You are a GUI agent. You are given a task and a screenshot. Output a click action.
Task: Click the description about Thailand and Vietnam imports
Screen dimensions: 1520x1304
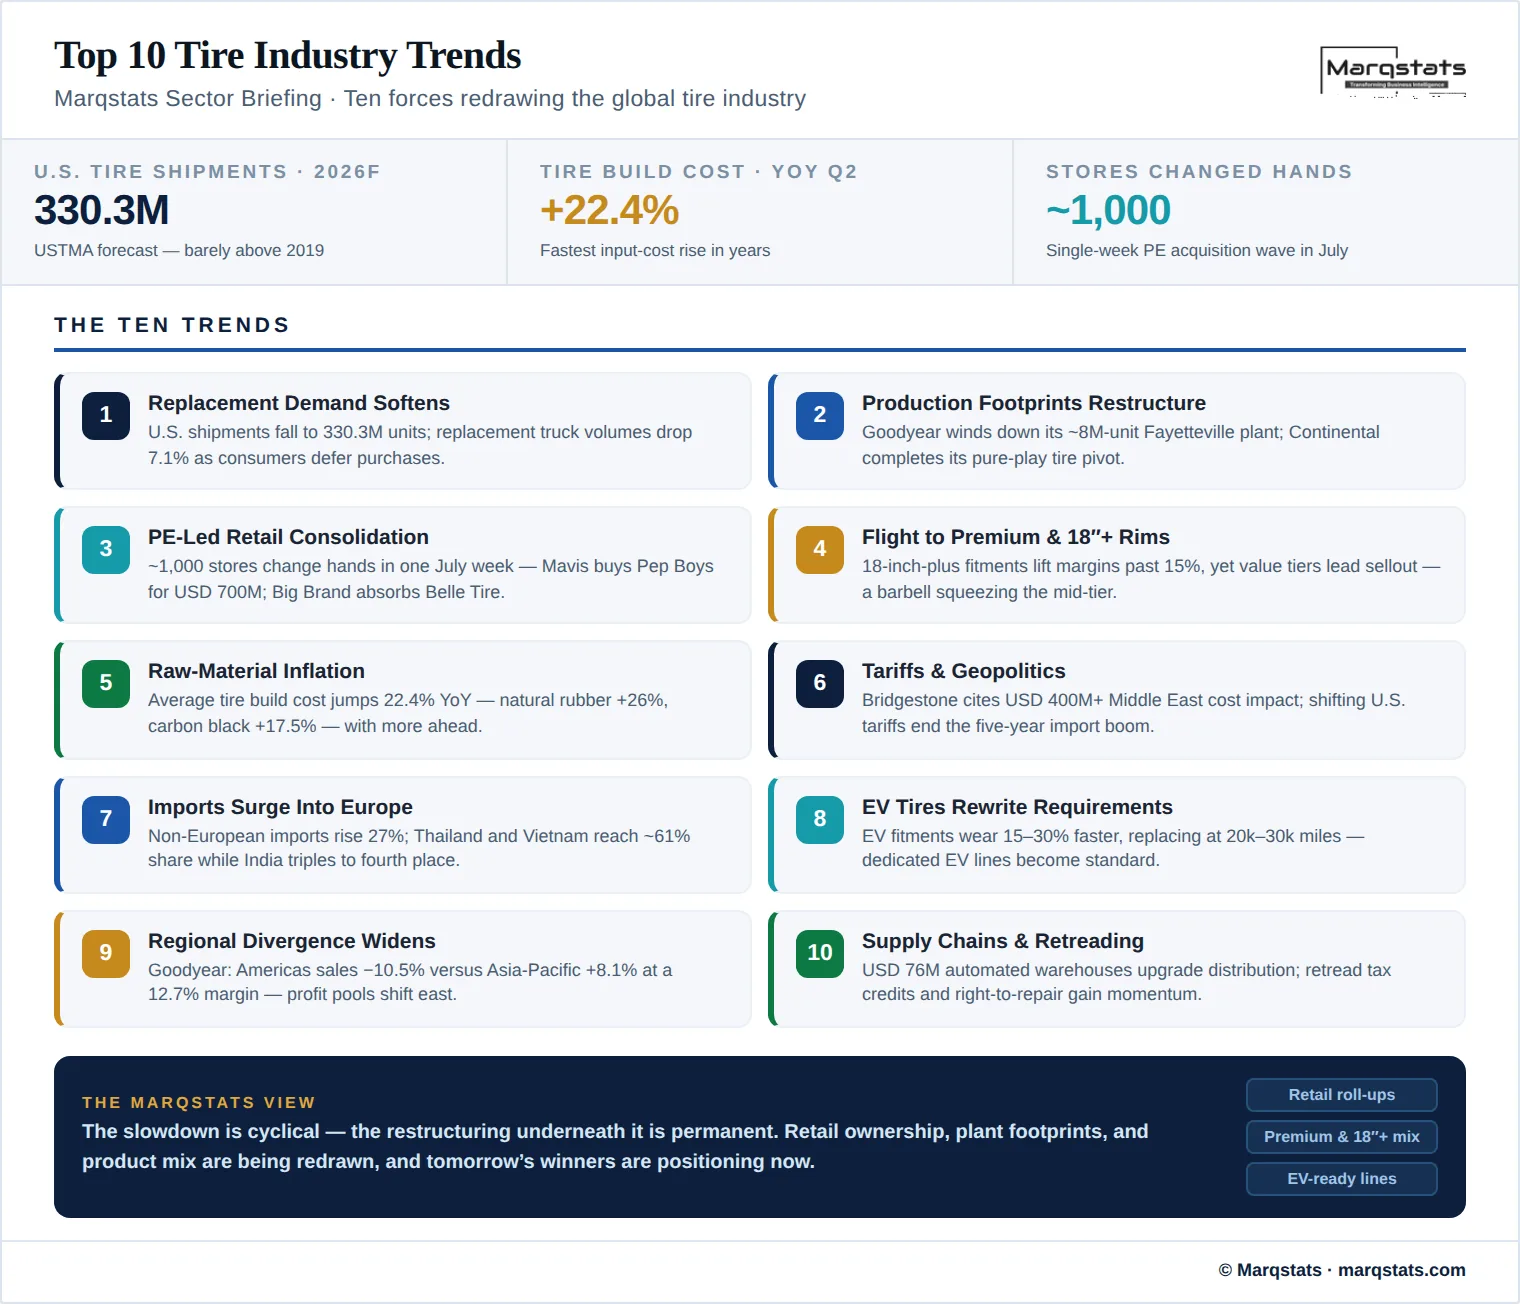coord(419,848)
